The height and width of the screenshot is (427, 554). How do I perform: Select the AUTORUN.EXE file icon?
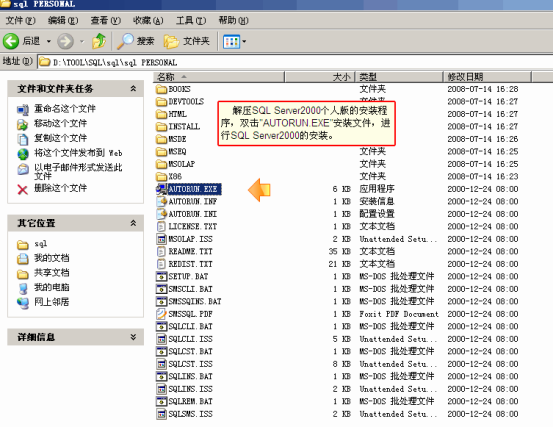coord(161,189)
